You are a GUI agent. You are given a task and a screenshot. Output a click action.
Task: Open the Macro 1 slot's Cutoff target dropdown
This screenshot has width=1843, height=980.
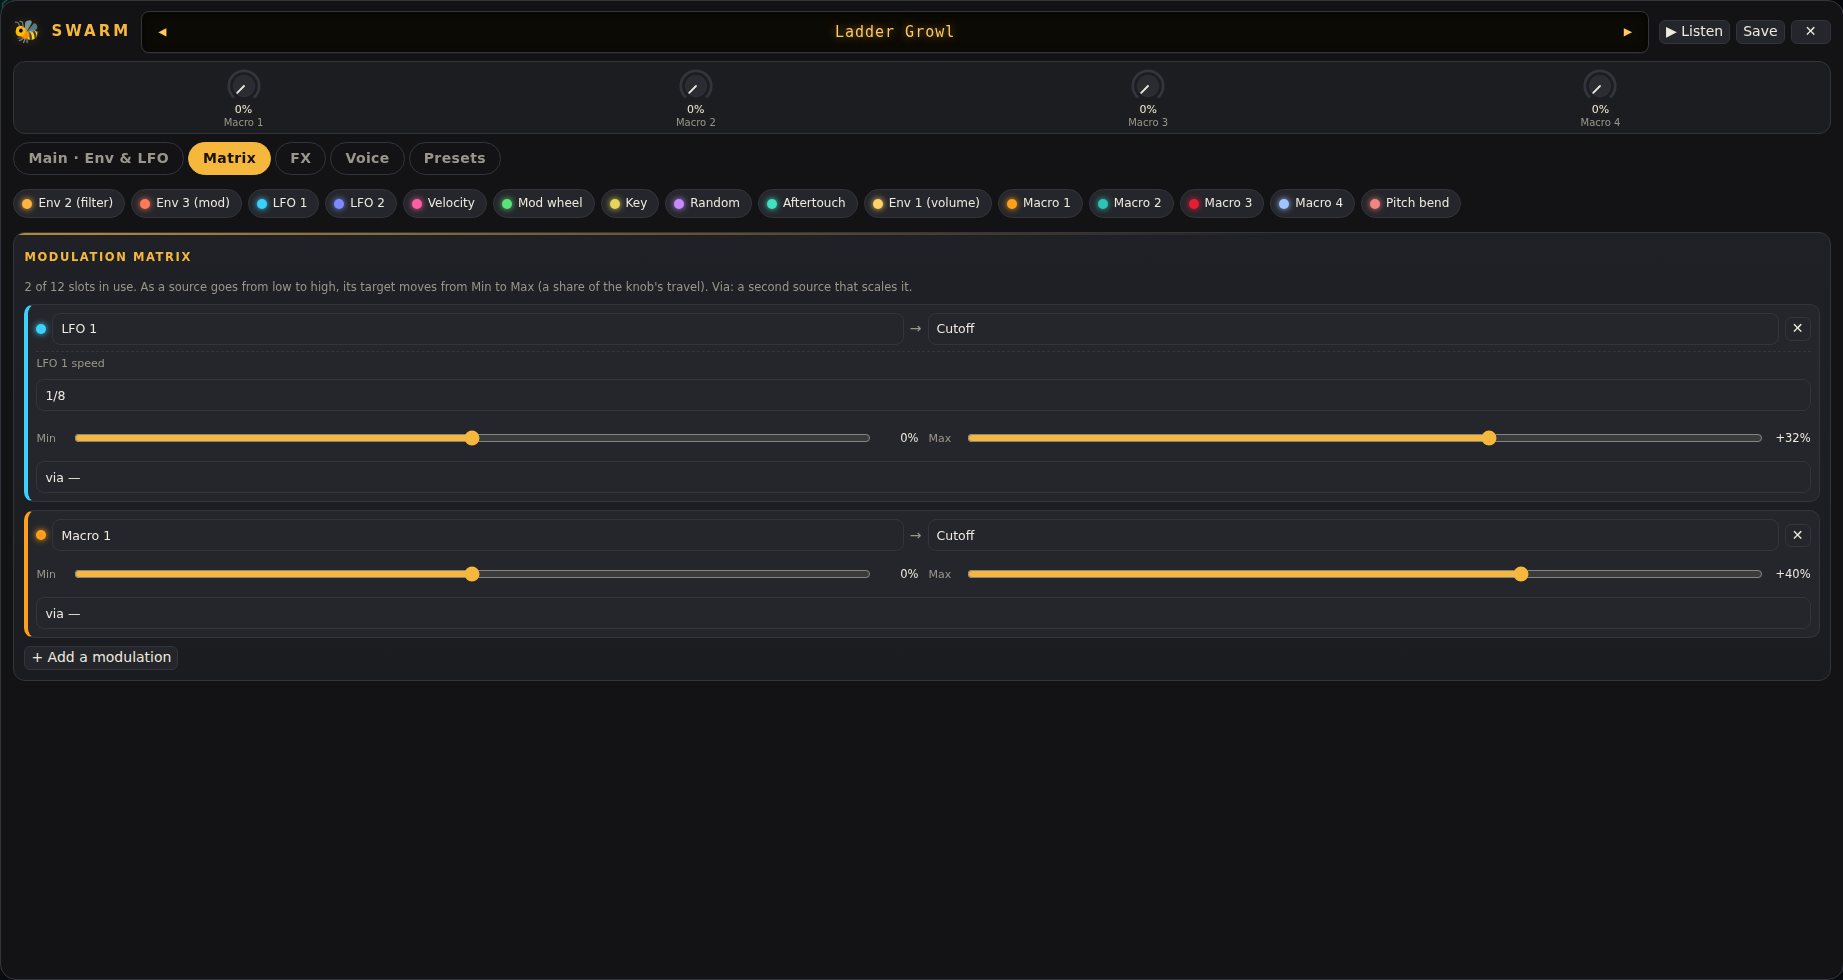pyautogui.click(x=1353, y=535)
